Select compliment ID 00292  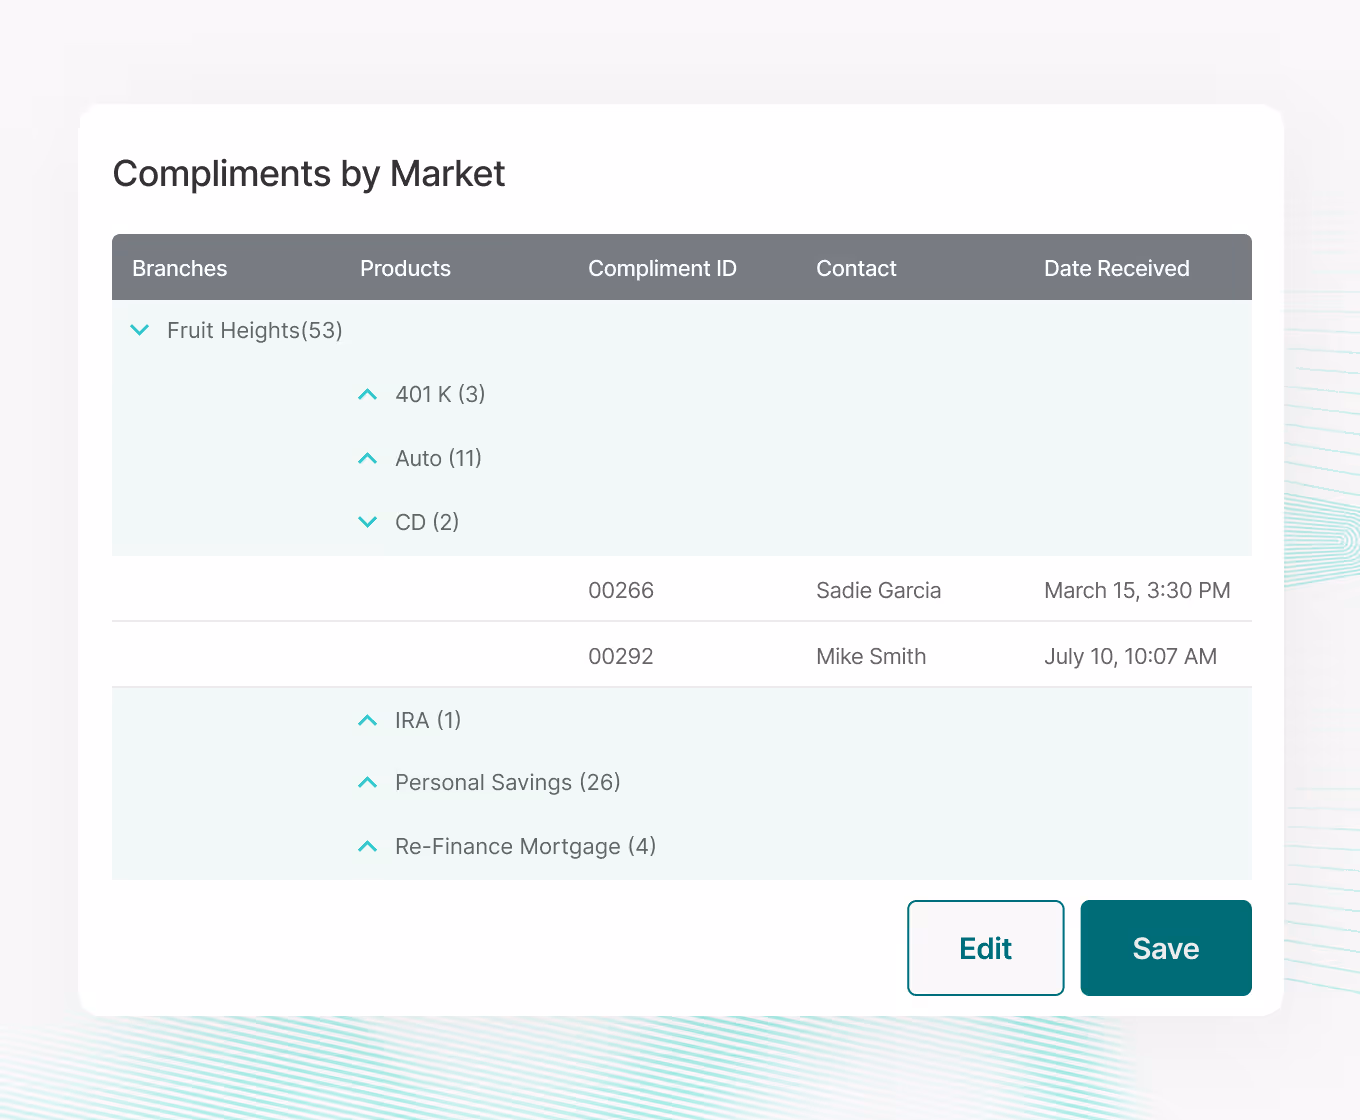621,656
